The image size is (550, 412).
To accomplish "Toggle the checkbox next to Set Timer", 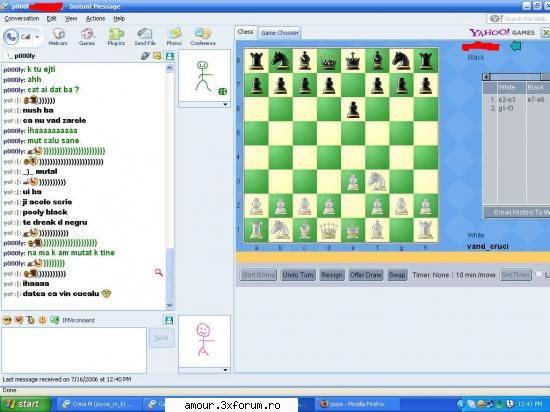I will (x=539, y=274).
